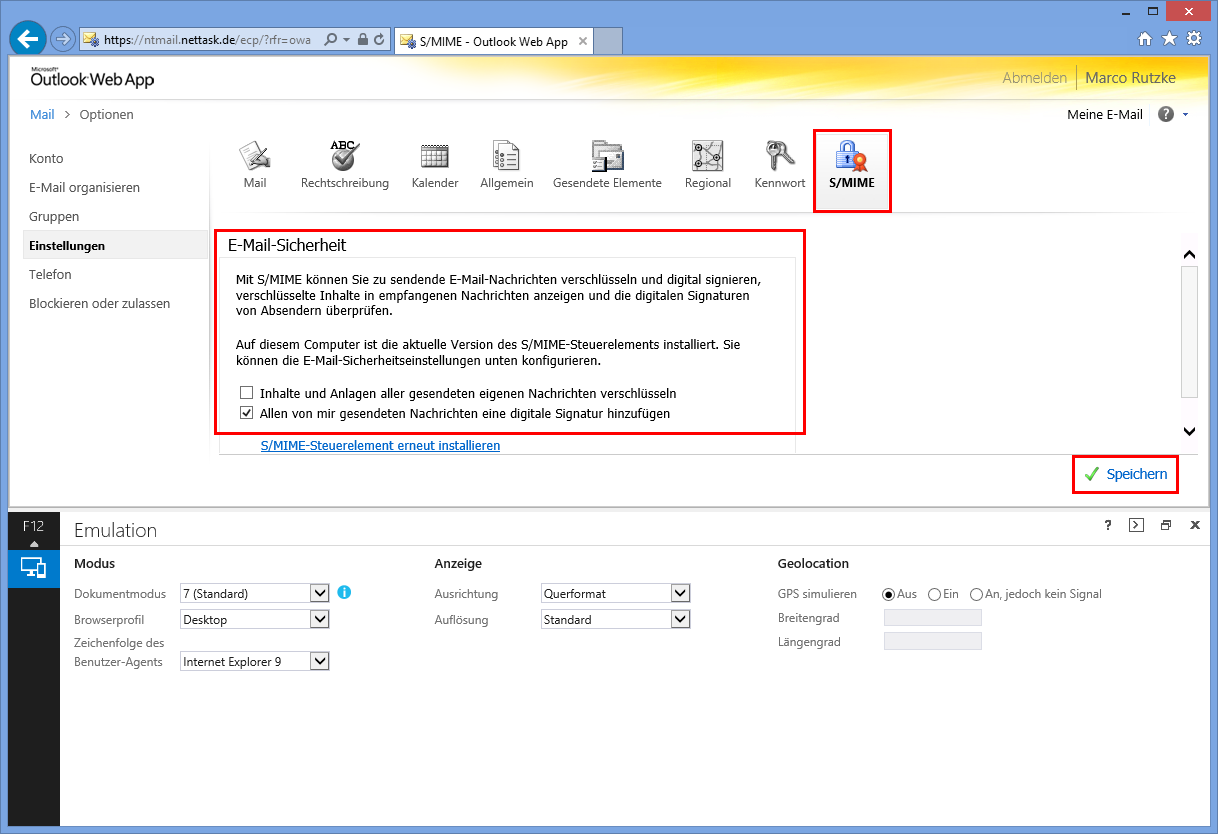Click the Breitengrad input field
The height and width of the screenshot is (834, 1218).
point(933,618)
